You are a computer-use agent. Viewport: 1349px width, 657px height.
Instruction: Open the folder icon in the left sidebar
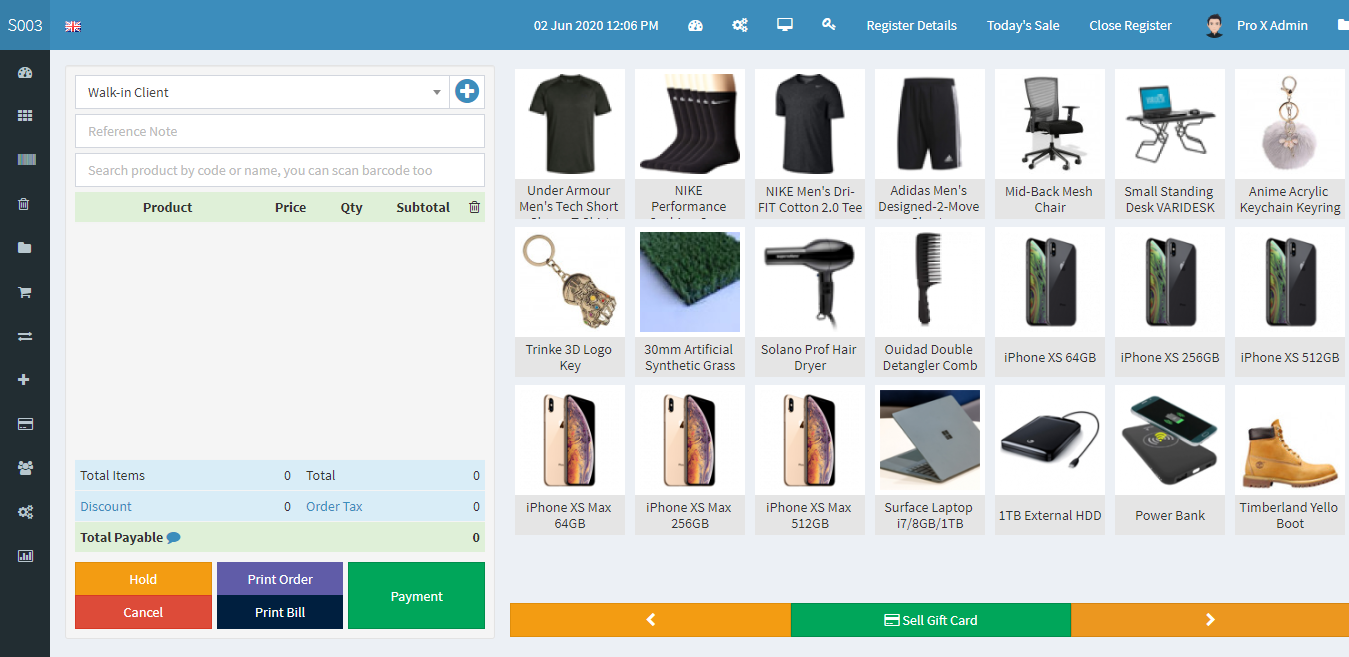coord(25,248)
